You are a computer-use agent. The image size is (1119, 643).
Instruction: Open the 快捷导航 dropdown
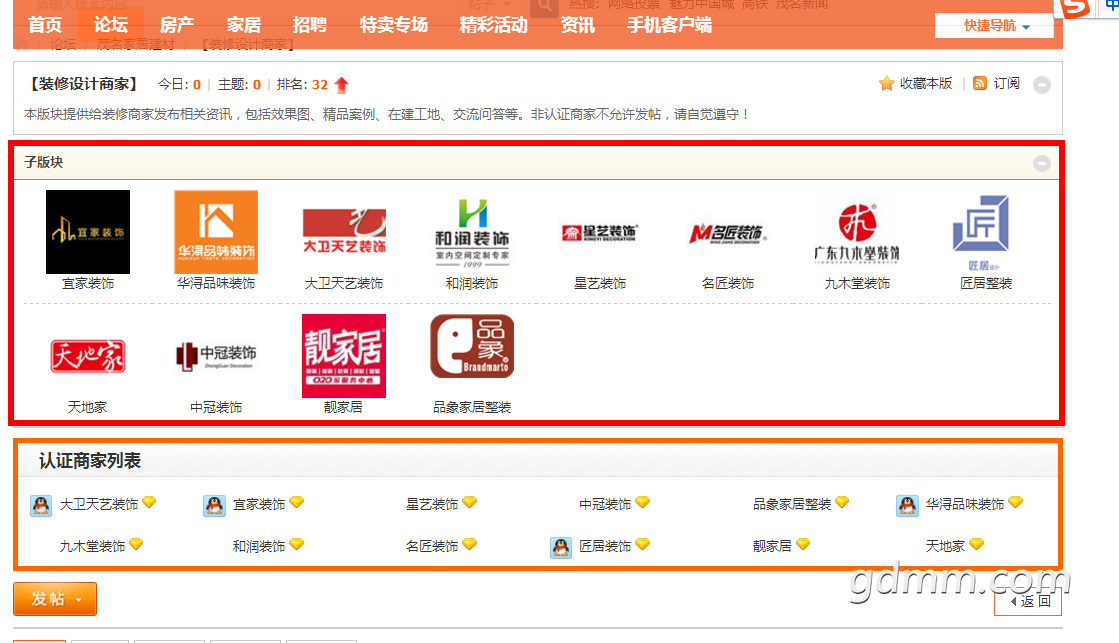(994, 26)
